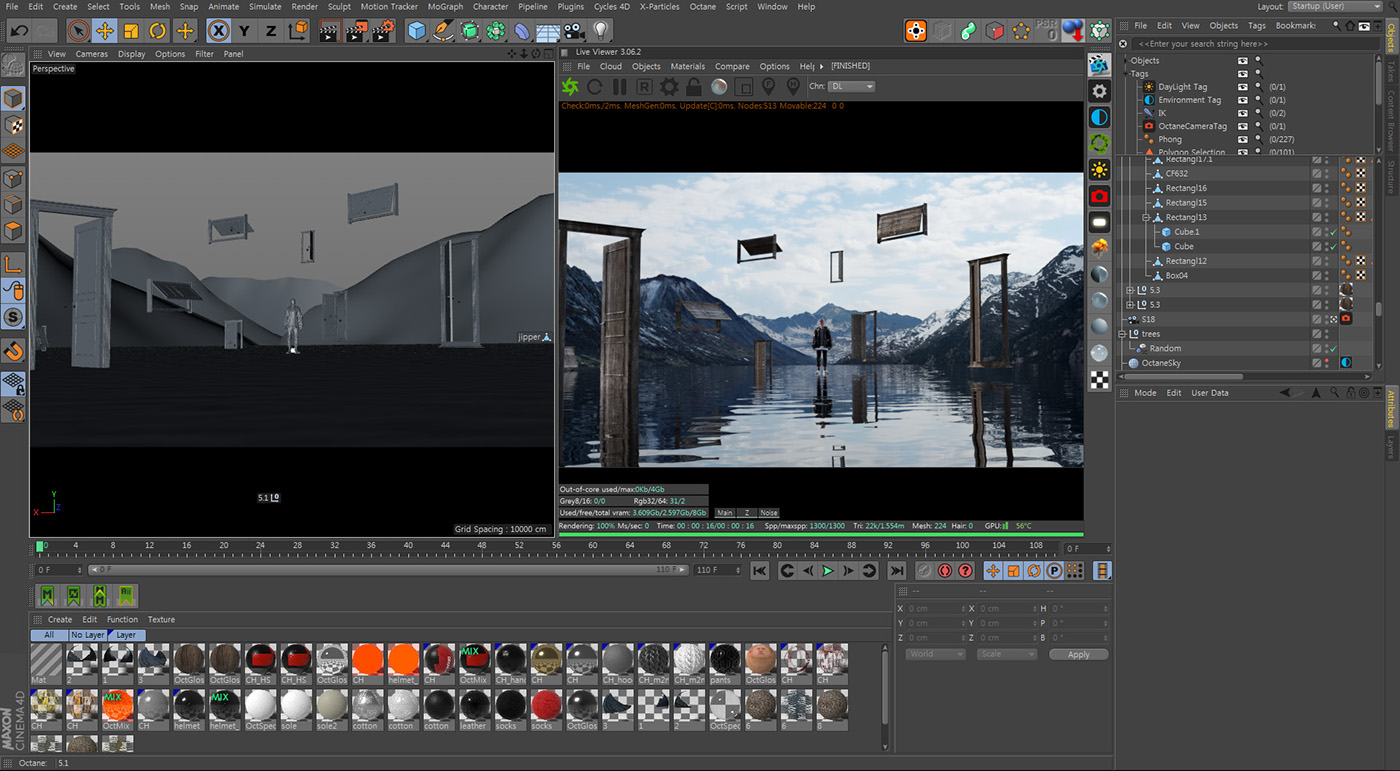Open the MoGraph menu
Image resolution: width=1400 pixels, height=771 pixels.
click(x=445, y=7)
